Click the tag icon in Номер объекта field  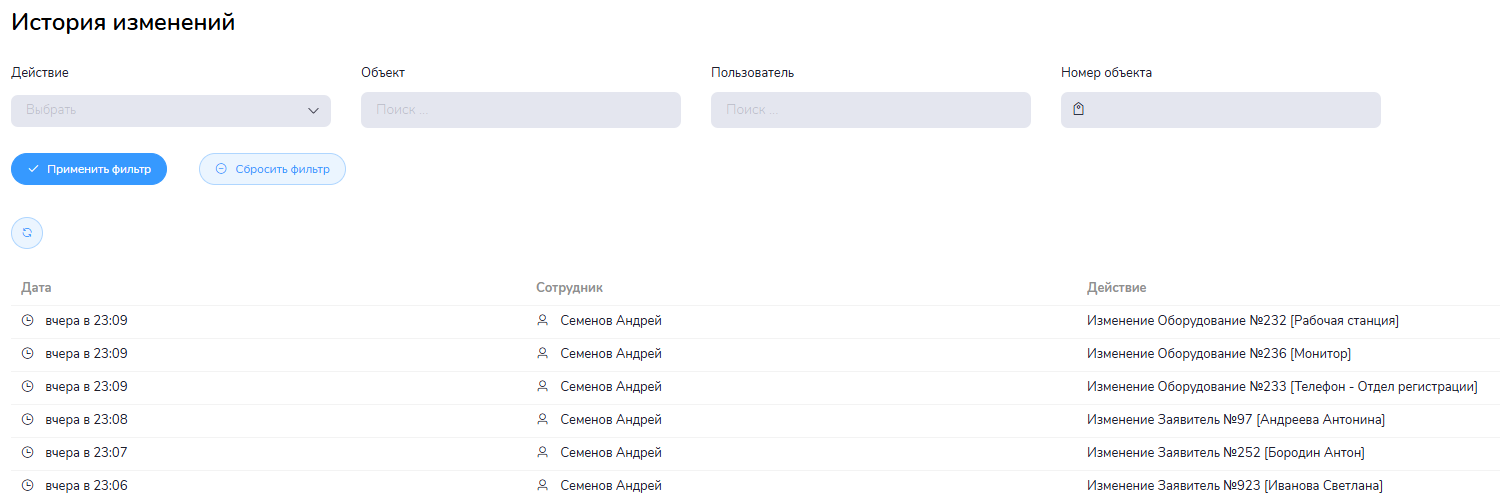(1079, 109)
